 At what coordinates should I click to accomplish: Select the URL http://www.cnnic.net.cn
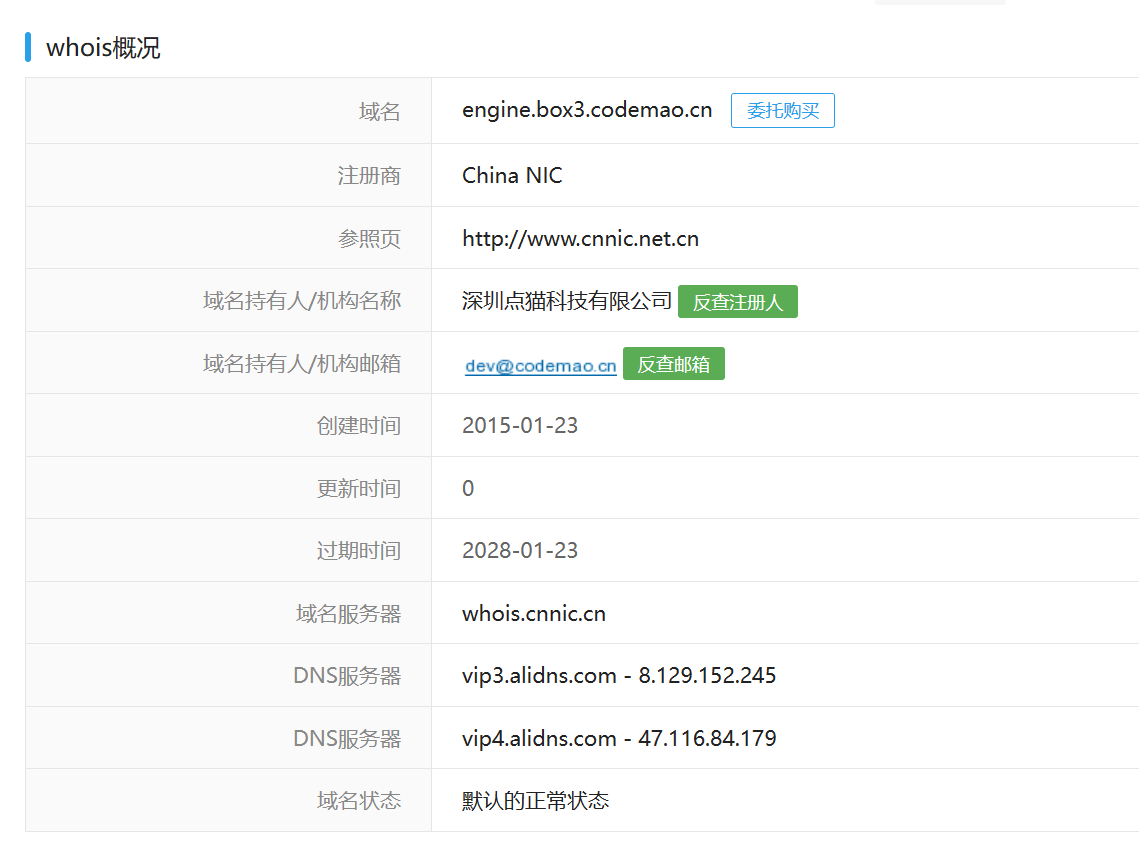pyautogui.click(x=580, y=239)
